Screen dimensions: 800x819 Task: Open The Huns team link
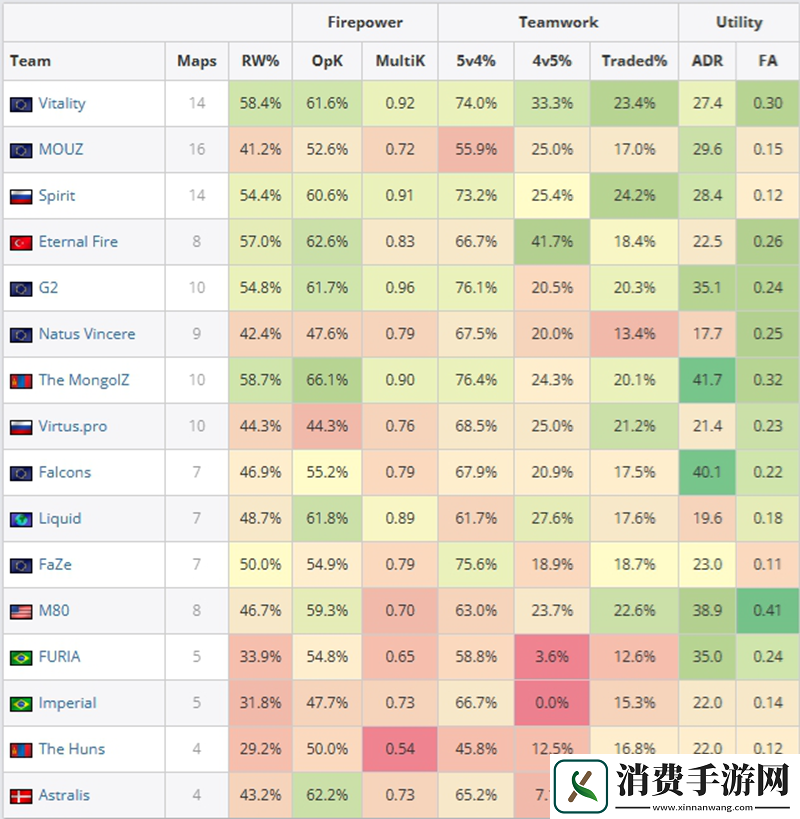point(72,748)
